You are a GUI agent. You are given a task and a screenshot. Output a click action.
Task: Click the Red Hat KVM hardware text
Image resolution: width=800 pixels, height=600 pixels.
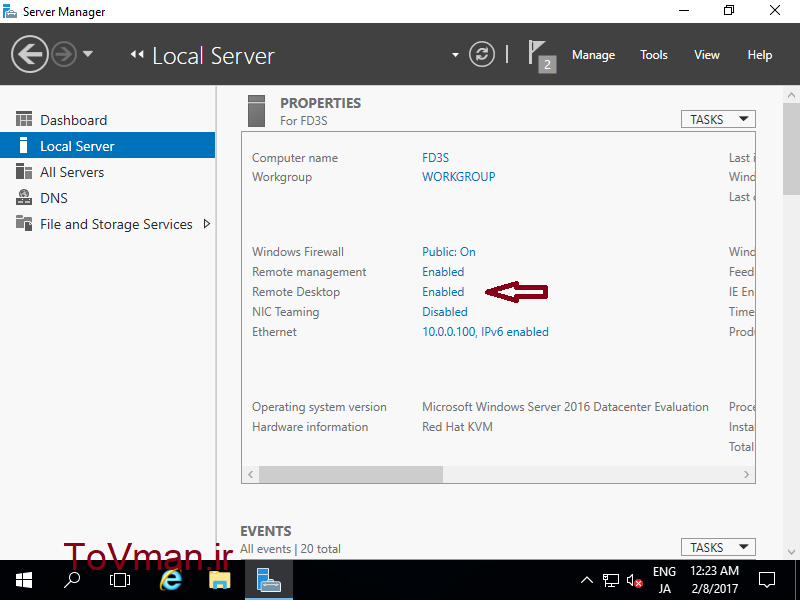(x=457, y=427)
